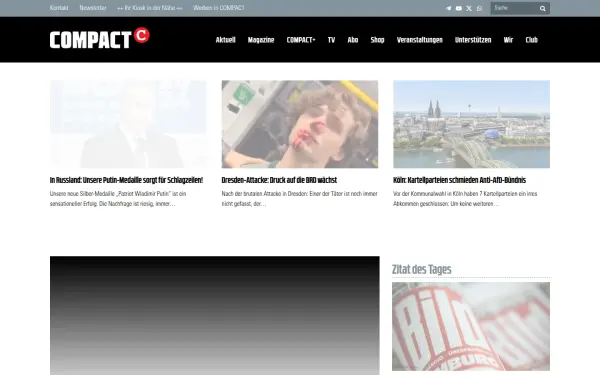Open headline 'Dresden-Attacke: Druck auf die BRD wächst'

279,180
